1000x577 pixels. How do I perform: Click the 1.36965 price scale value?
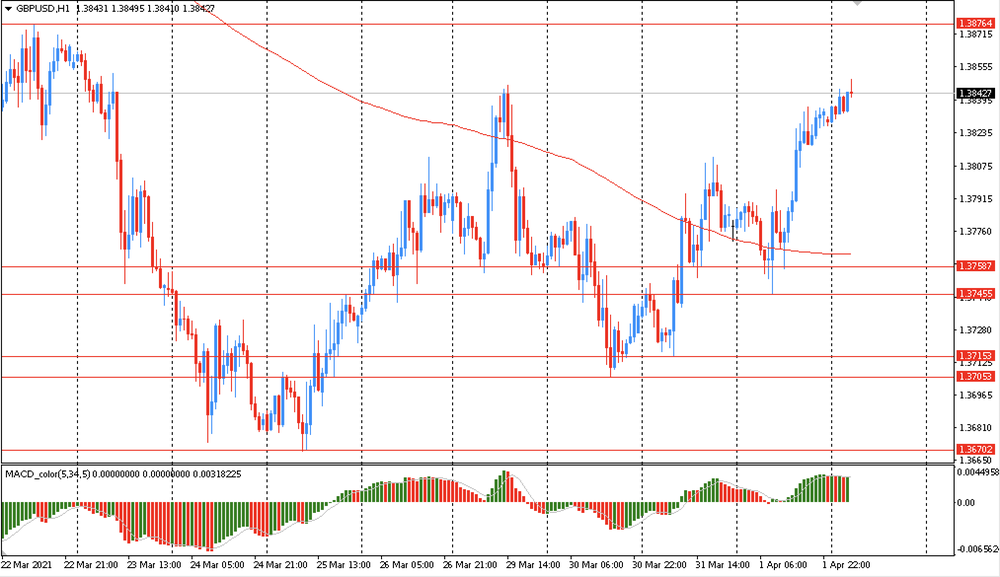pyautogui.click(x=976, y=395)
